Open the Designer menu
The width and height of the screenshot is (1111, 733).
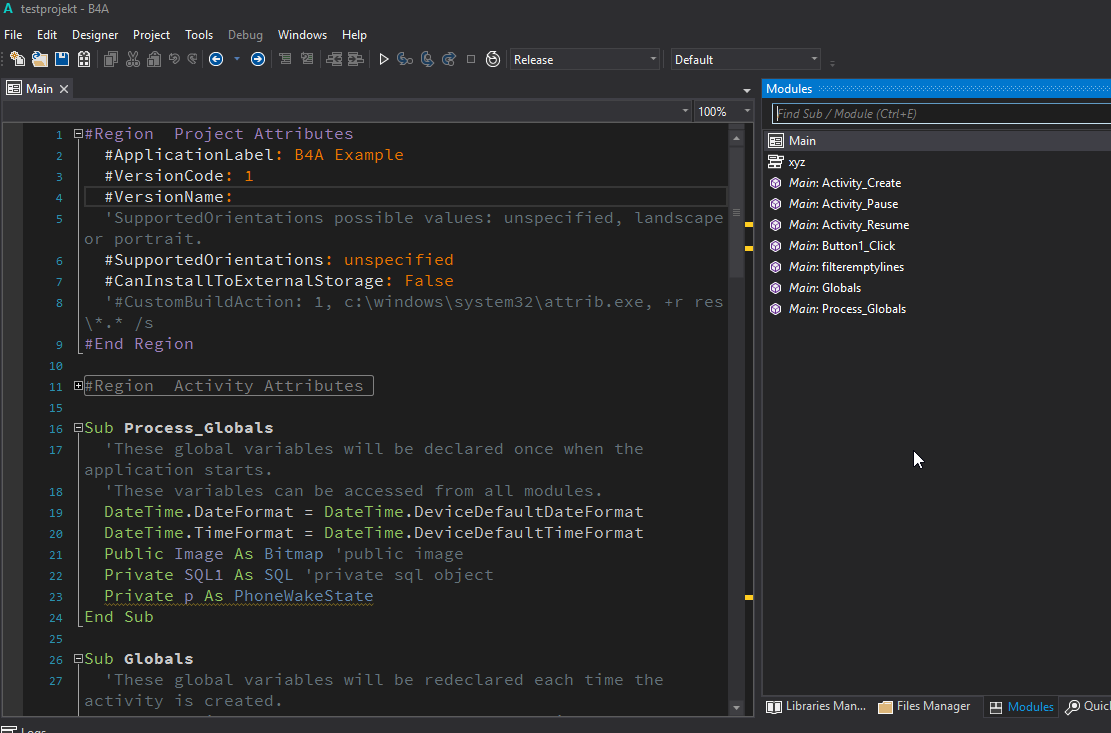point(95,35)
